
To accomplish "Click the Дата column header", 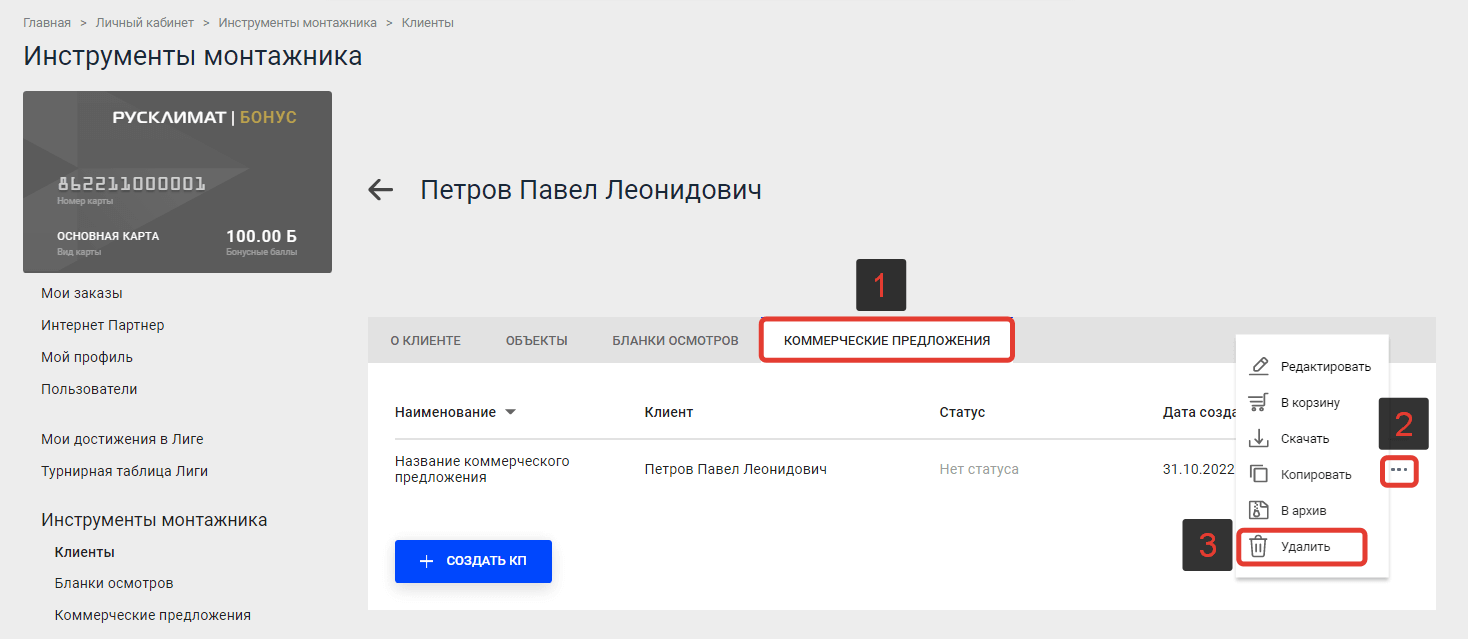I will [x=1200, y=412].
